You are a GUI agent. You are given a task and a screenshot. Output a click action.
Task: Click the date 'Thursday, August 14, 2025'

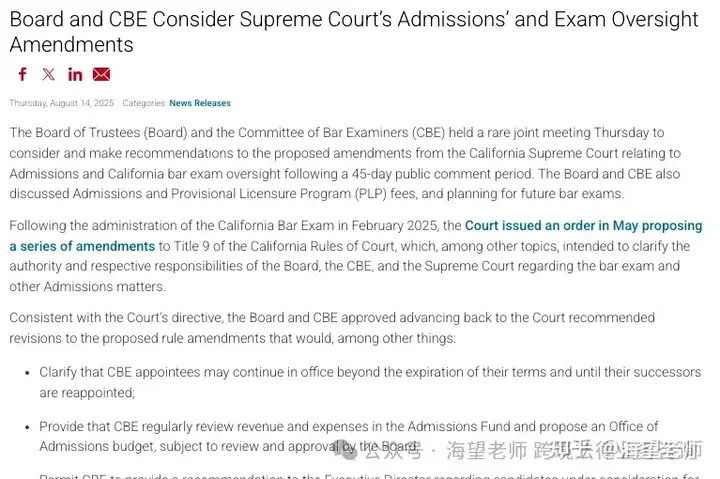click(62, 103)
